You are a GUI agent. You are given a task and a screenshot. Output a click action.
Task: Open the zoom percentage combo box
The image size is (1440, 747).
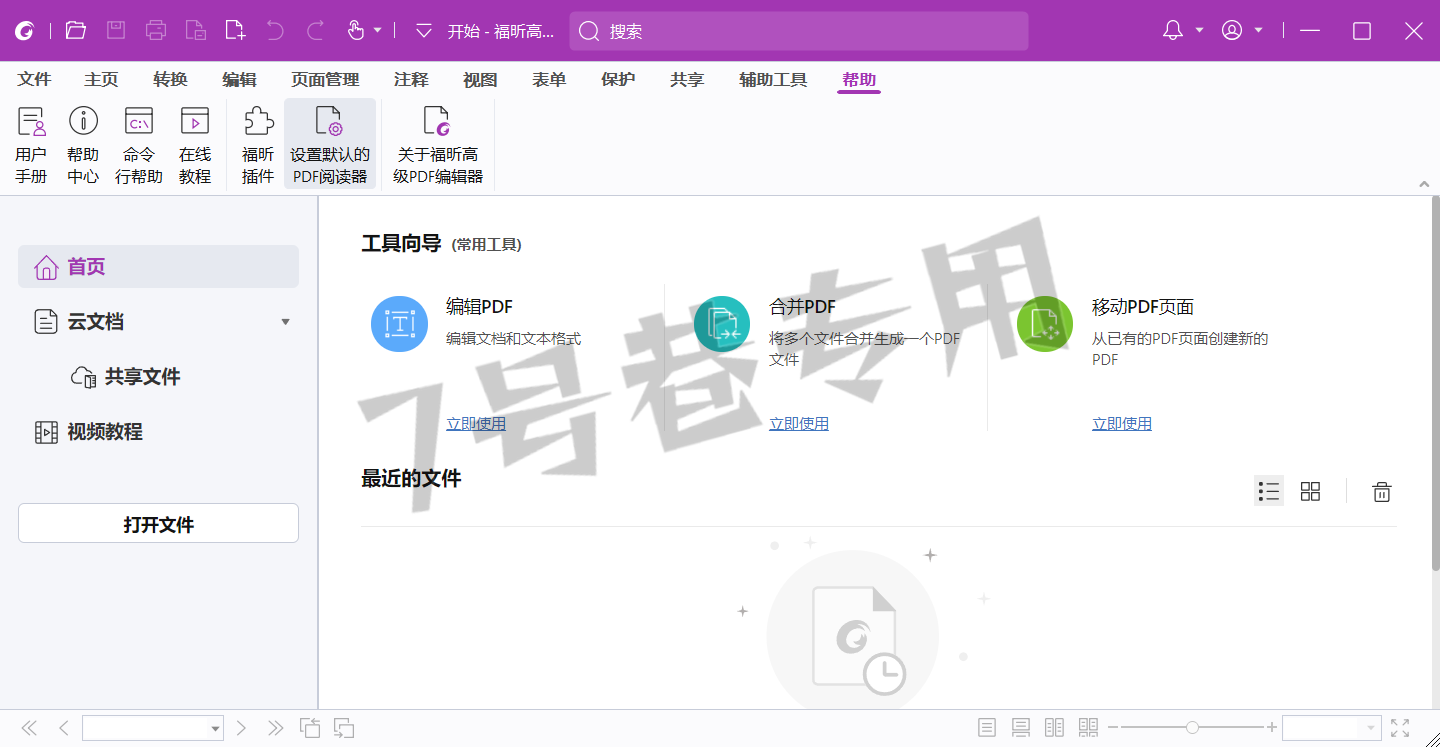pos(1331,728)
